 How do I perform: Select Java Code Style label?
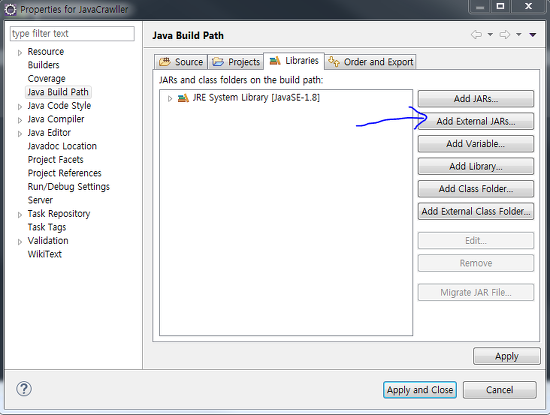[x=59, y=106]
